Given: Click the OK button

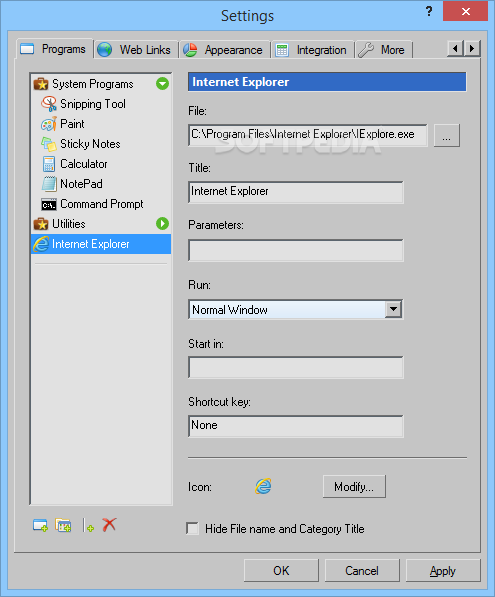Looking at the screenshot, I should click(x=281, y=570).
